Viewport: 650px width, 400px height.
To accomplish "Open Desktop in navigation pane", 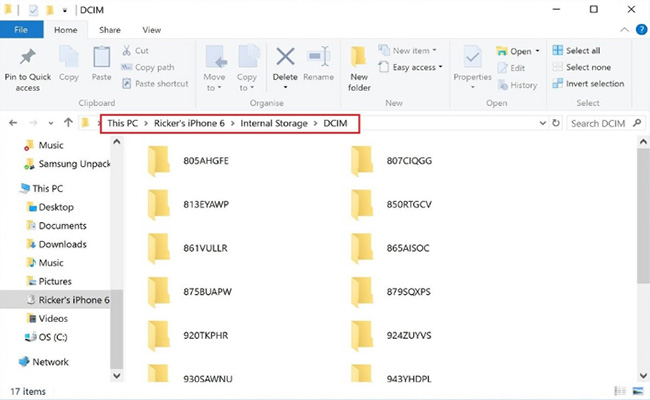I will point(50,207).
